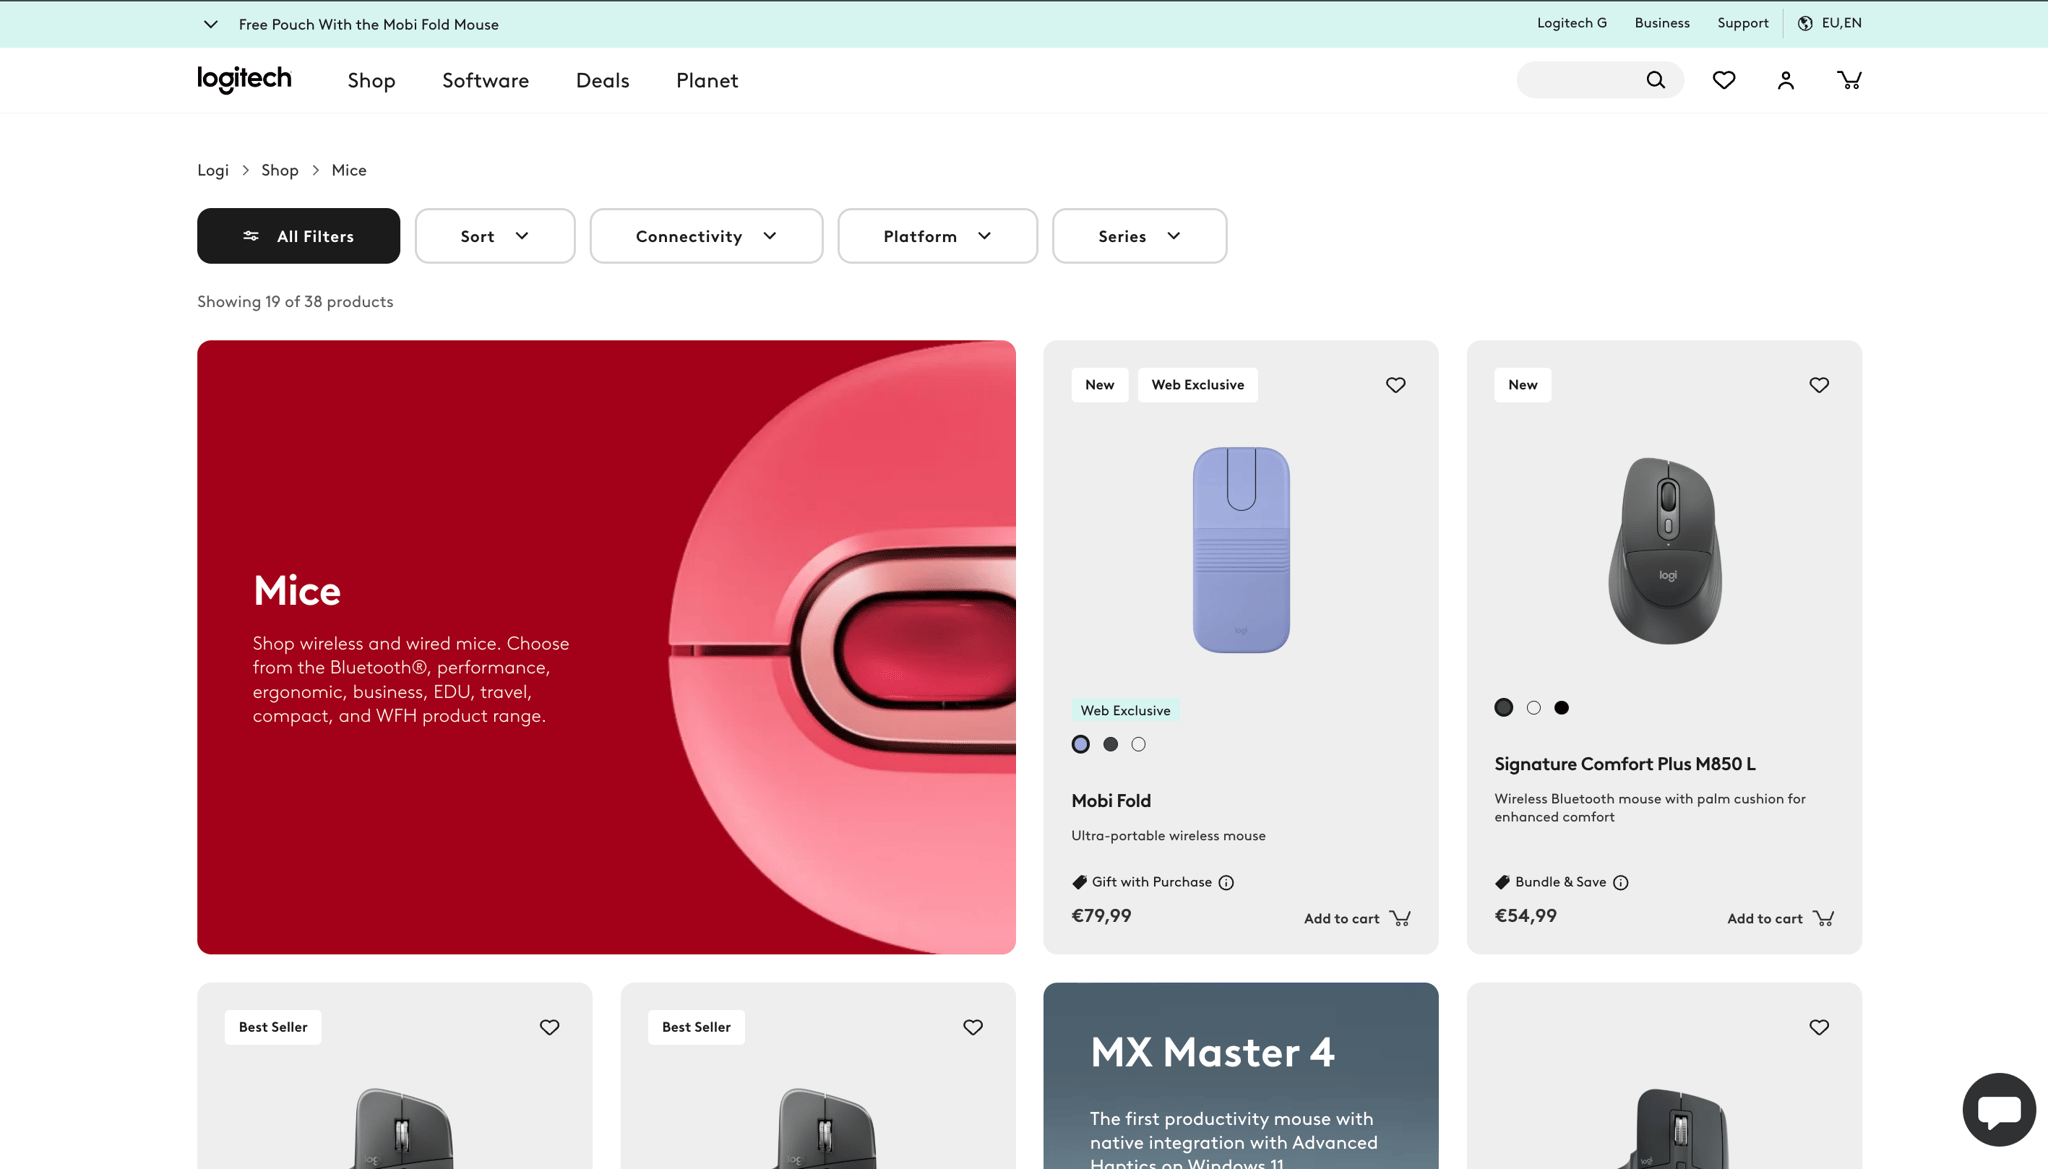Click Add to cart for Signature Comfort Plus
Screen dimensions: 2048x1169
coord(1780,918)
